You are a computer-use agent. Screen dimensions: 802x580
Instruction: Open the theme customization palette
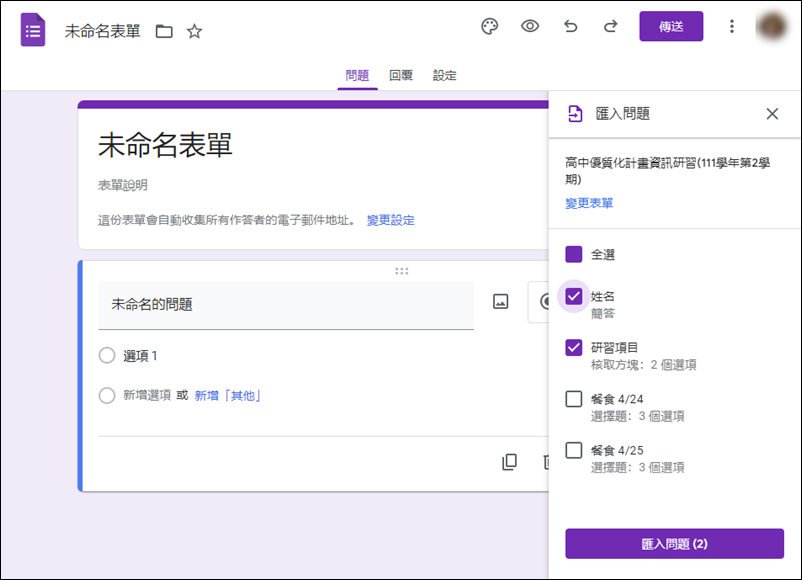tap(489, 27)
